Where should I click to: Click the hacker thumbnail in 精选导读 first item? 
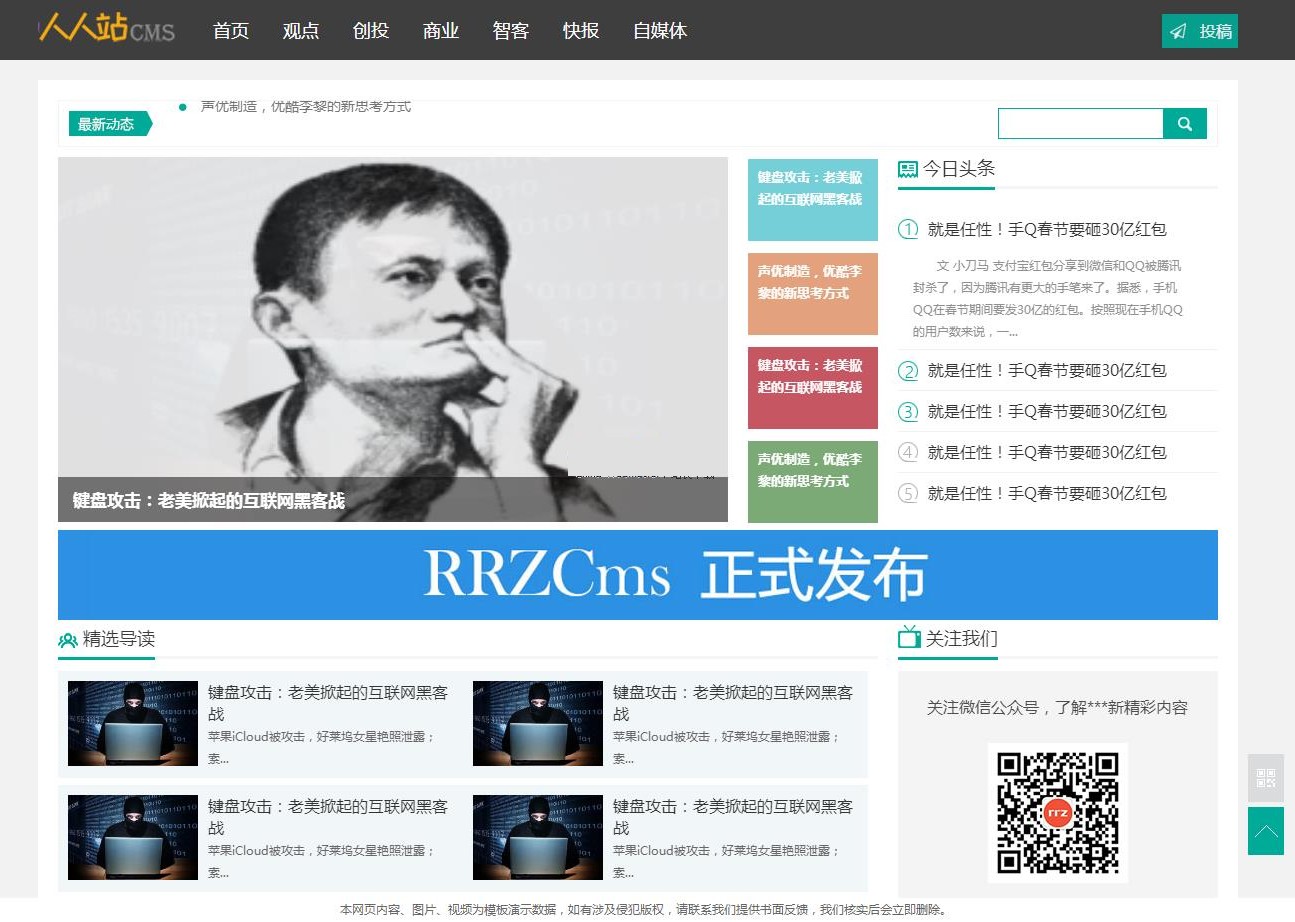coord(132,722)
